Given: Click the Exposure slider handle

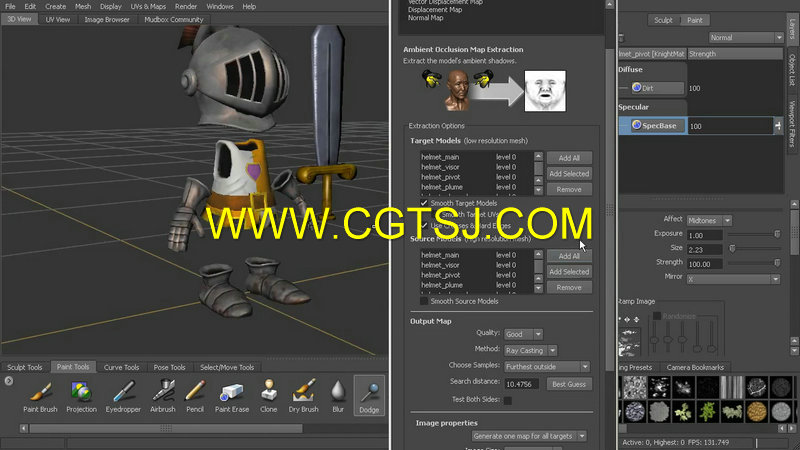Looking at the screenshot, I should coord(777,234).
